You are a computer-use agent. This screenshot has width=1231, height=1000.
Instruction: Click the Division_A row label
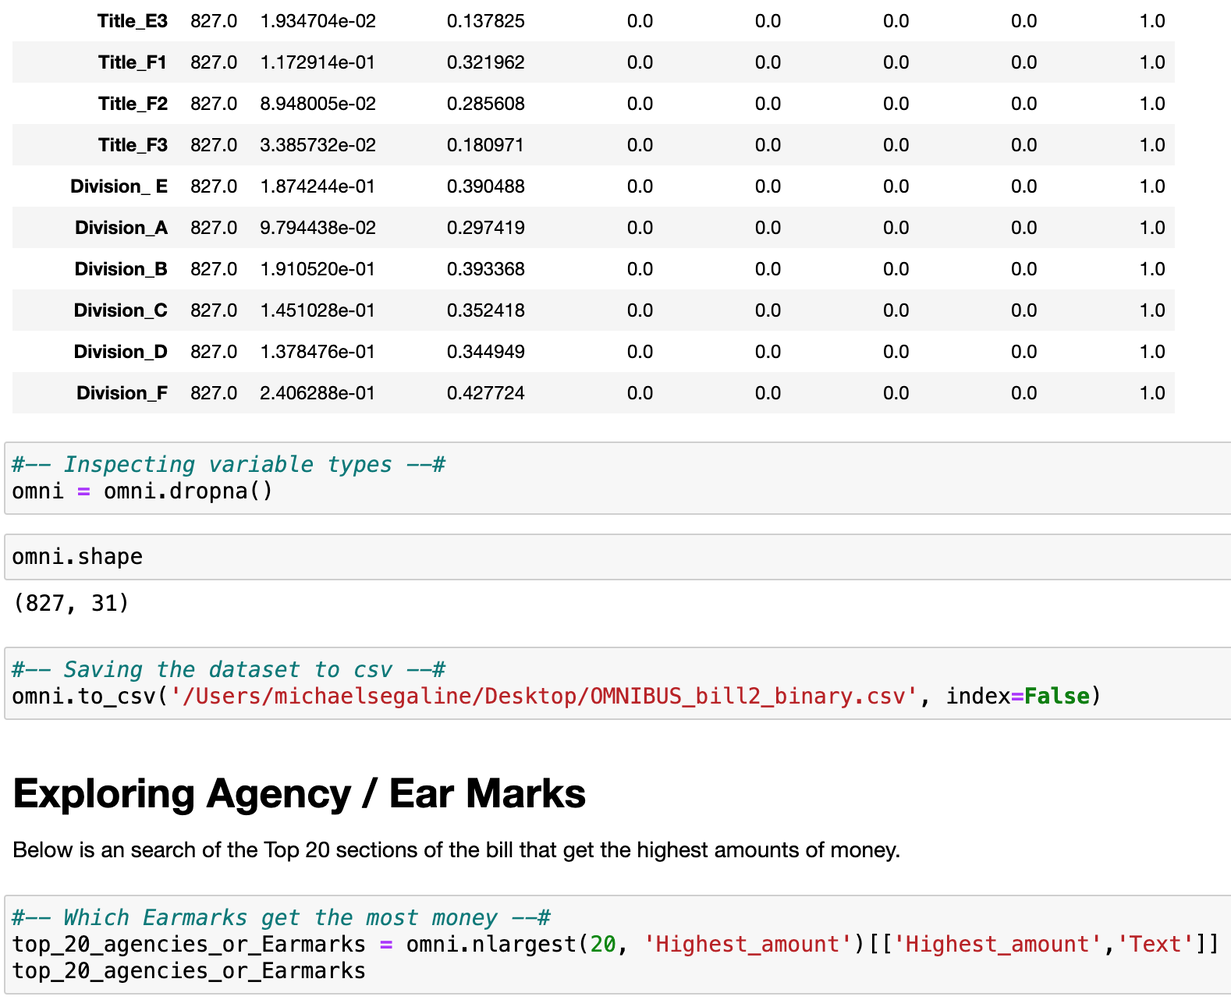click(x=121, y=228)
